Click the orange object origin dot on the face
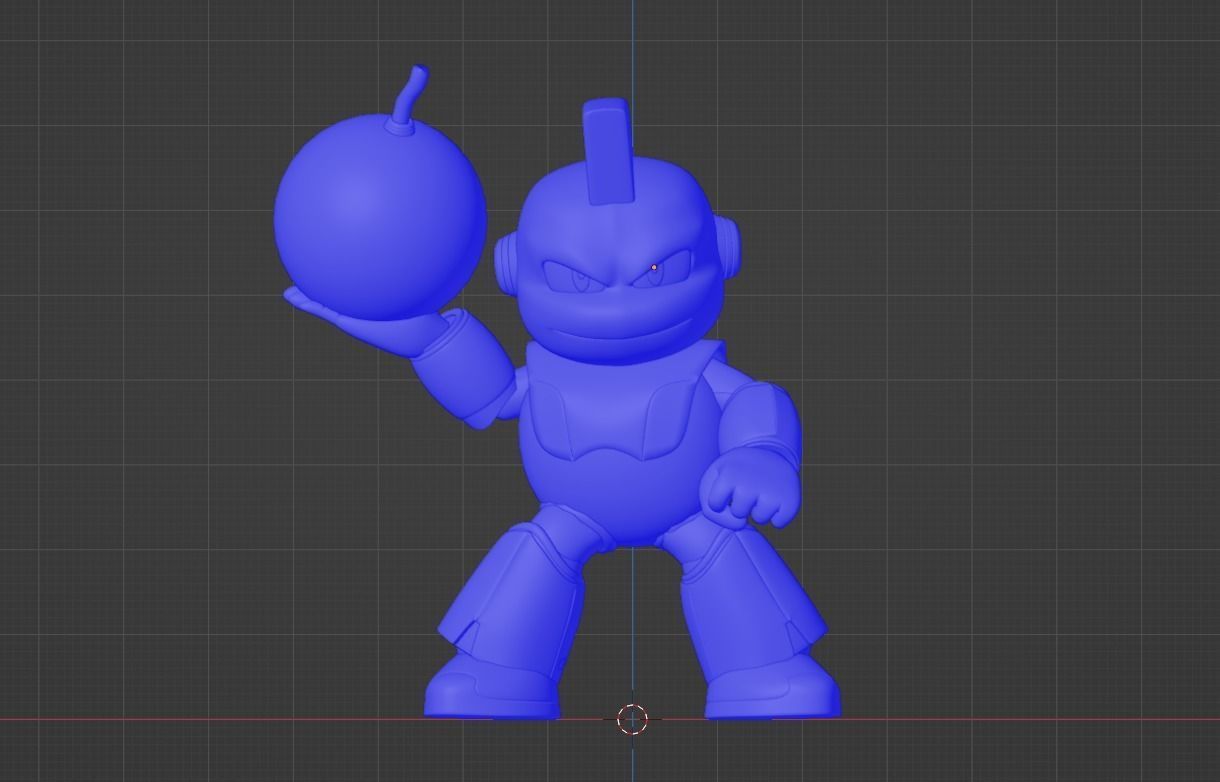 (654, 267)
